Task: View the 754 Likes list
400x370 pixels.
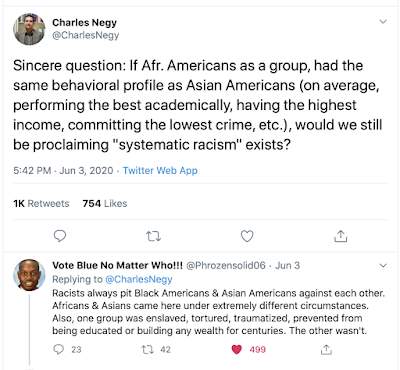Action: click(x=105, y=203)
